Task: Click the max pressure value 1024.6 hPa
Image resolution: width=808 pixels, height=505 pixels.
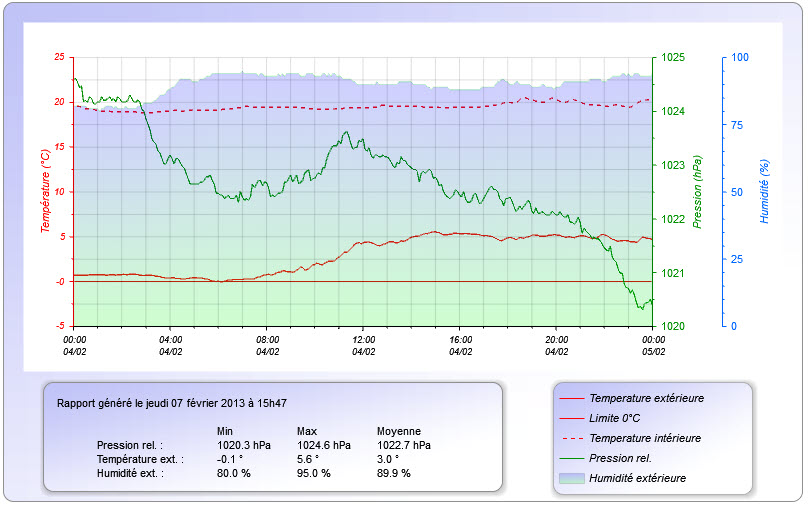Action: pos(324,445)
